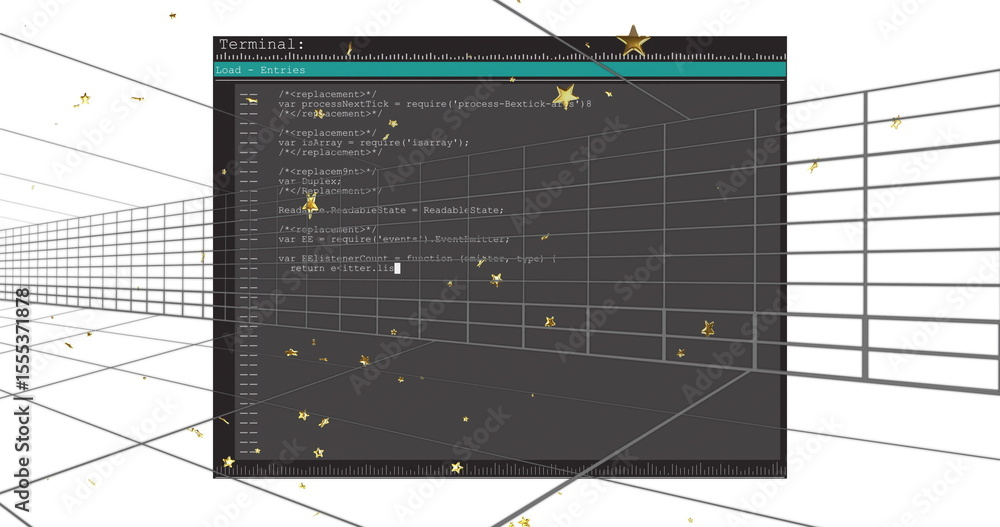Image resolution: width=1000 pixels, height=527 pixels.
Task: Click the line "var isArray = require('isarray');"
Action: (374, 143)
